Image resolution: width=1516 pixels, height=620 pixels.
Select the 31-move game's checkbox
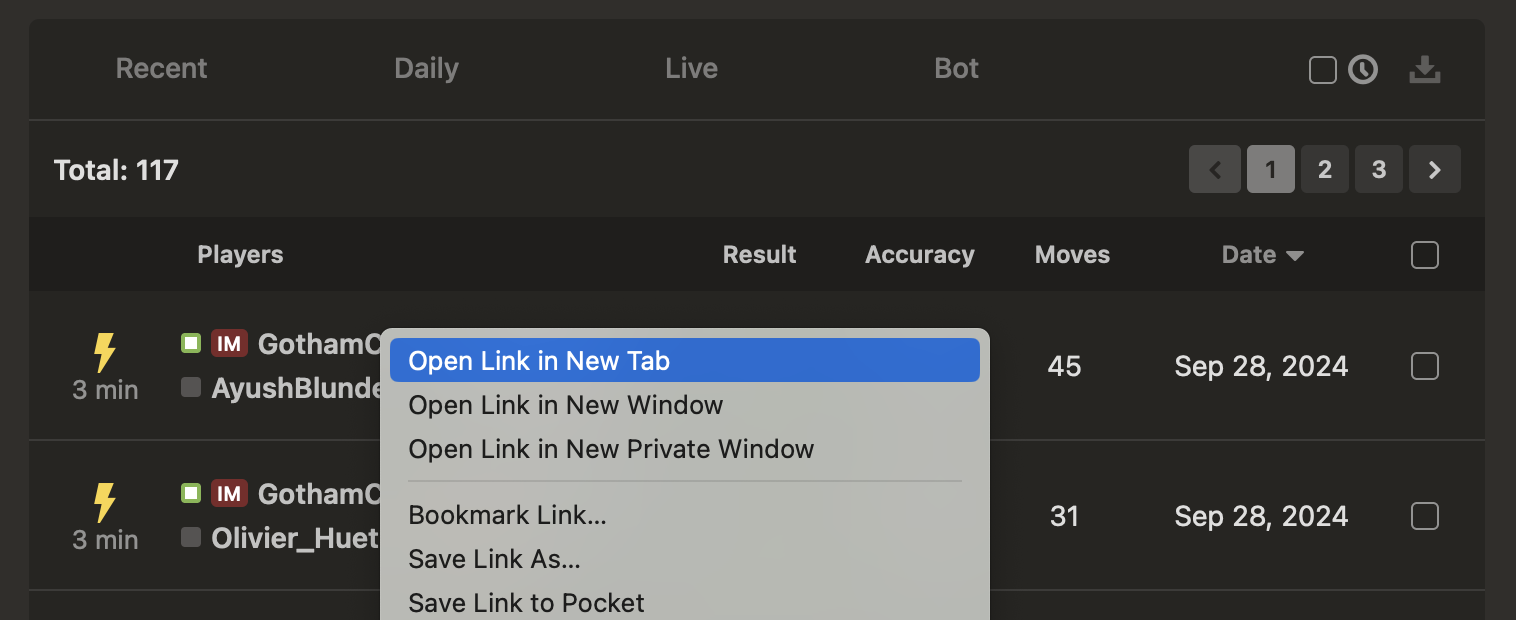click(1424, 516)
